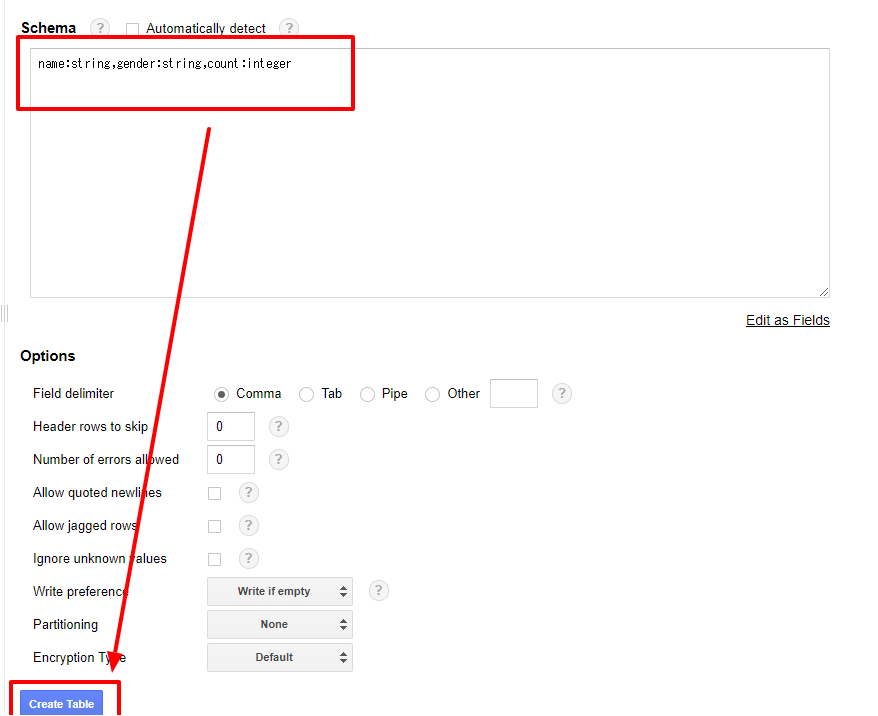Check Ignore unknown values
This screenshot has height=716, width=878.
pyautogui.click(x=214, y=559)
